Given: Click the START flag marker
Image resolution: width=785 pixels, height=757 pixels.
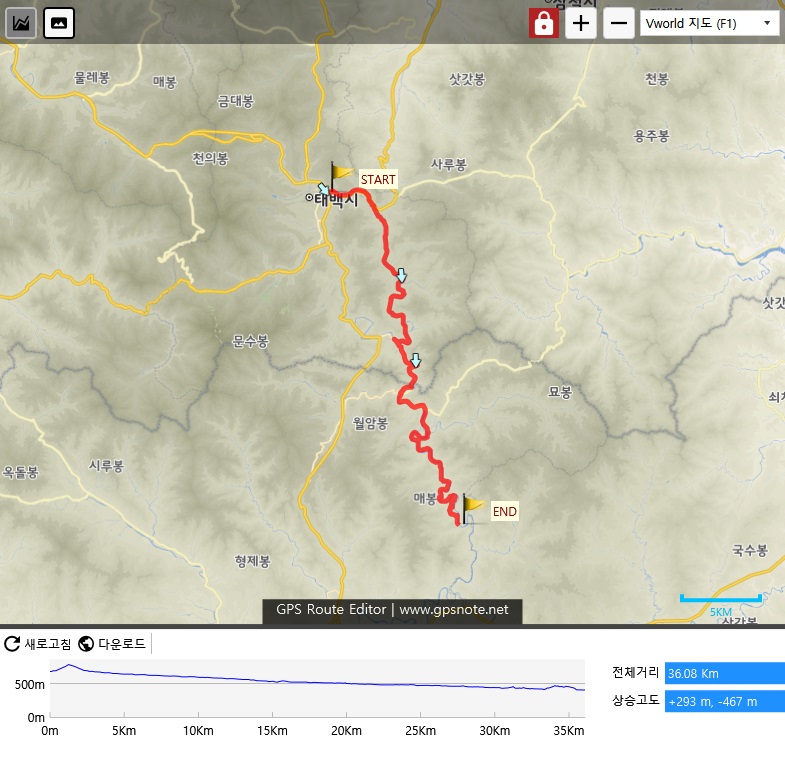Looking at the screenshot, I should pyautogui.click(x=339, y=175).
